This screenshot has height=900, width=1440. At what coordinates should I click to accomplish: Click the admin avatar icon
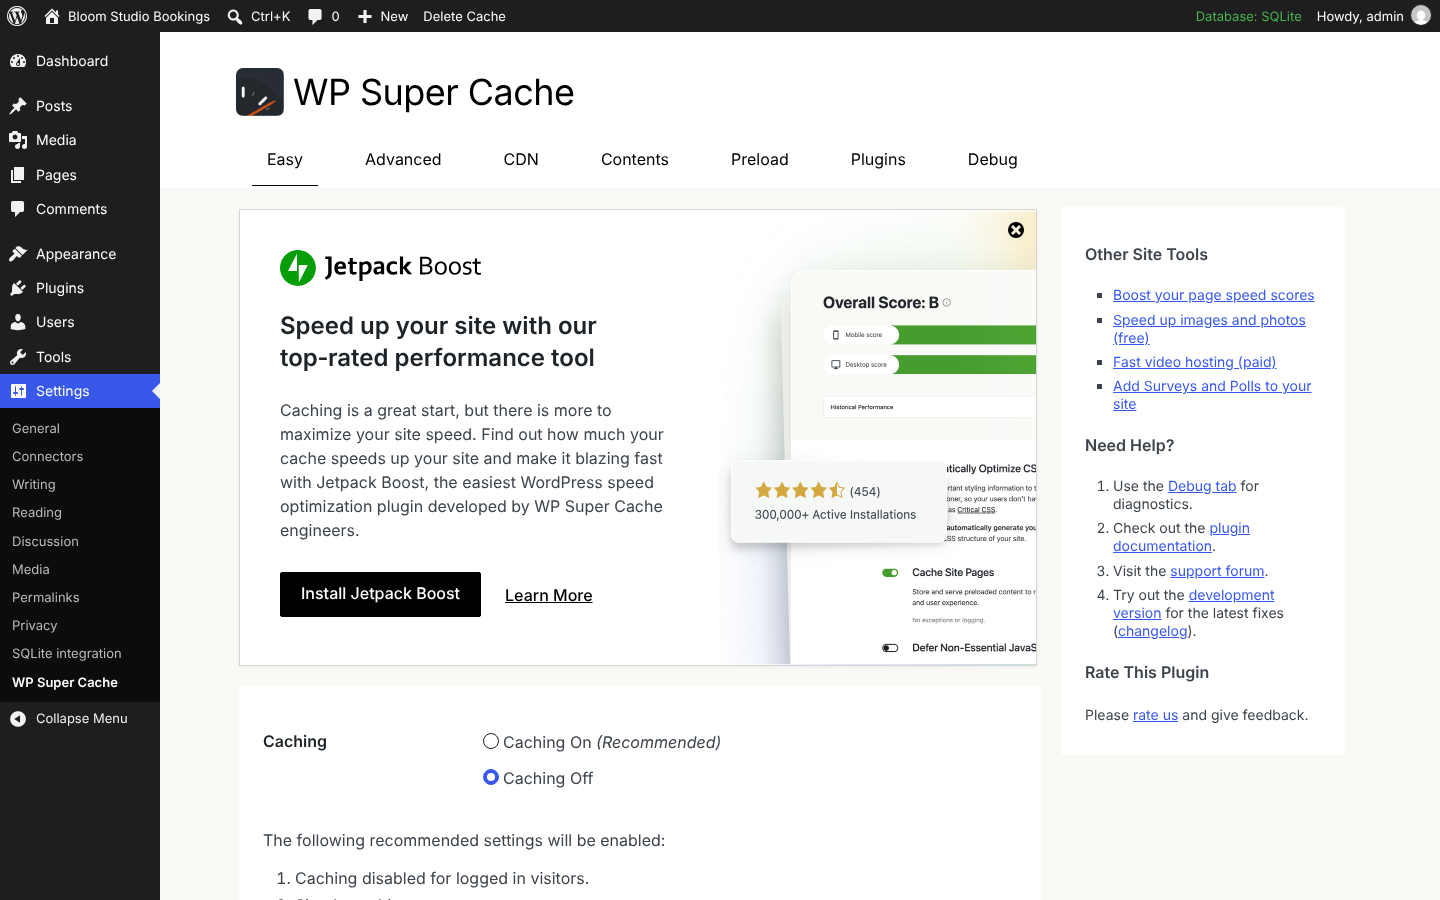(x=1421, y=16)
